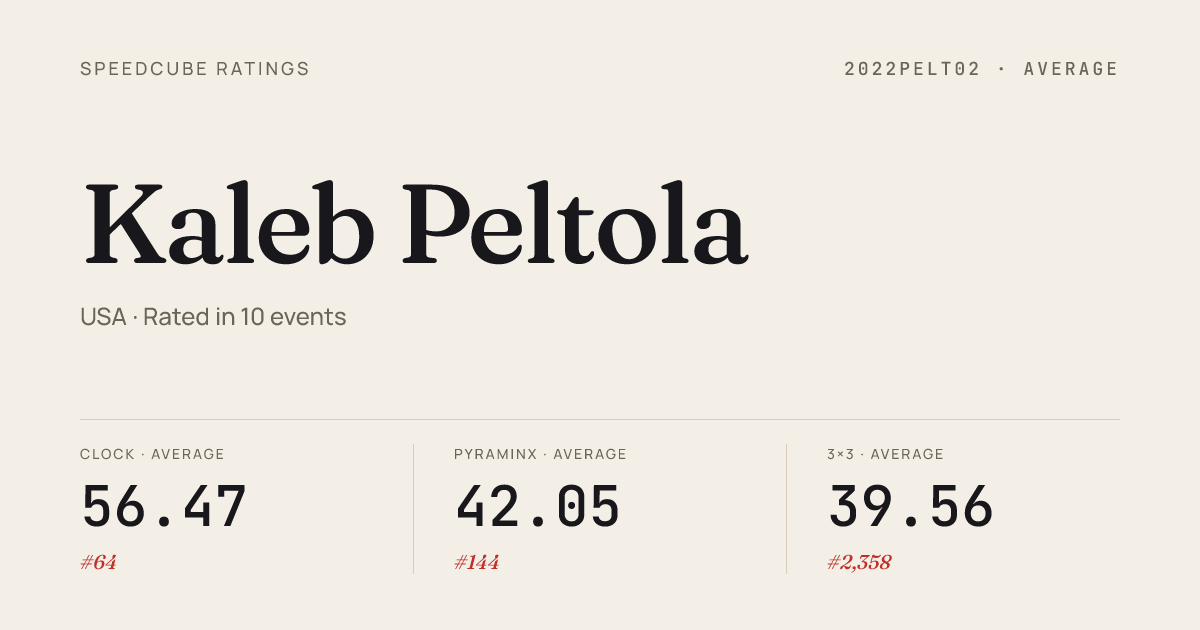Open the Rated in 10 events text
This screenshot has width=1200, height=630.
[x=245, y=317]
